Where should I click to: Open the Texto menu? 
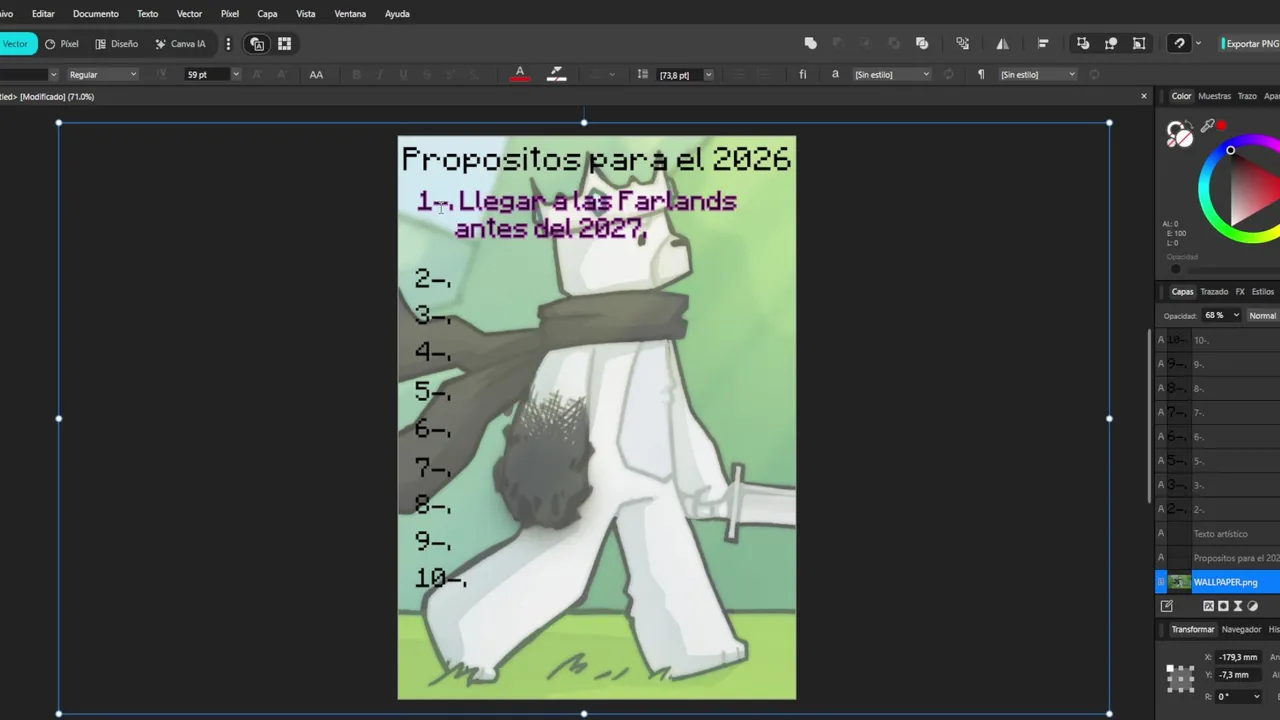pos(147,14)
